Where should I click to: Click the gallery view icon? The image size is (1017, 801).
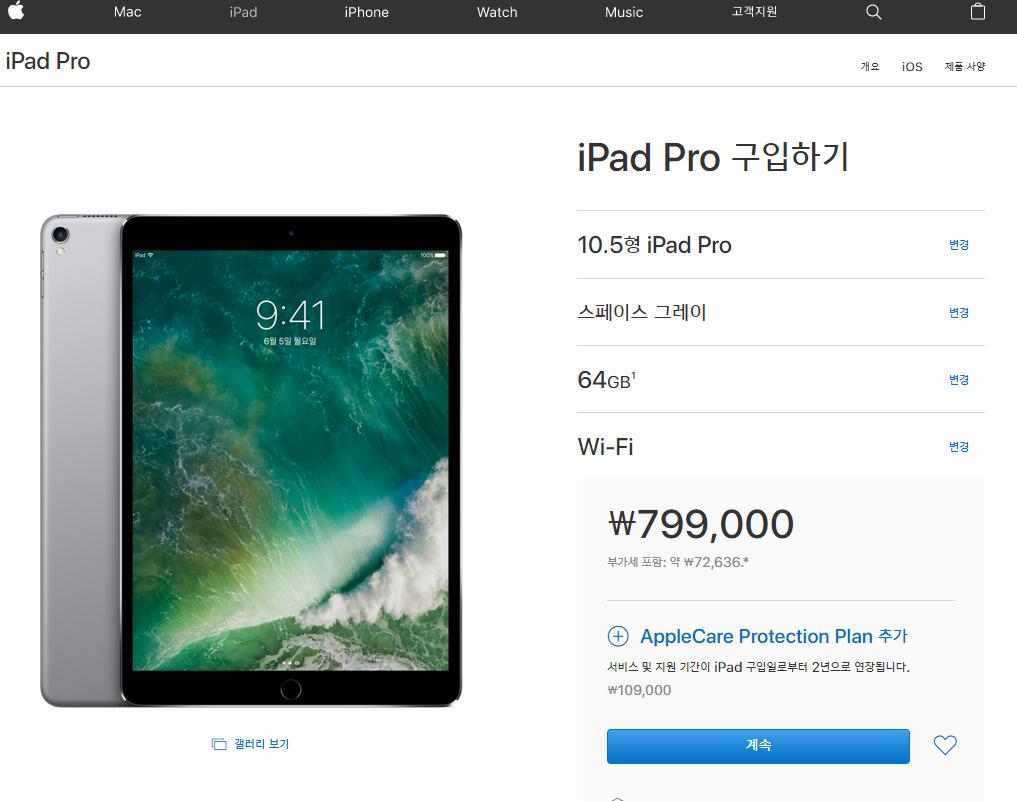pyautogui.click(x=219, y=744)
